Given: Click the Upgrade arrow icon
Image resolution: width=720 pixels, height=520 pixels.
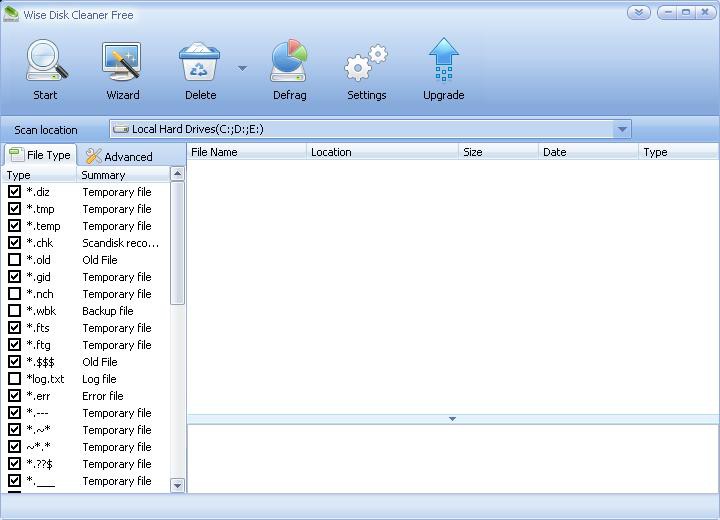Looking at the screenshot, I should click(443, 63).
